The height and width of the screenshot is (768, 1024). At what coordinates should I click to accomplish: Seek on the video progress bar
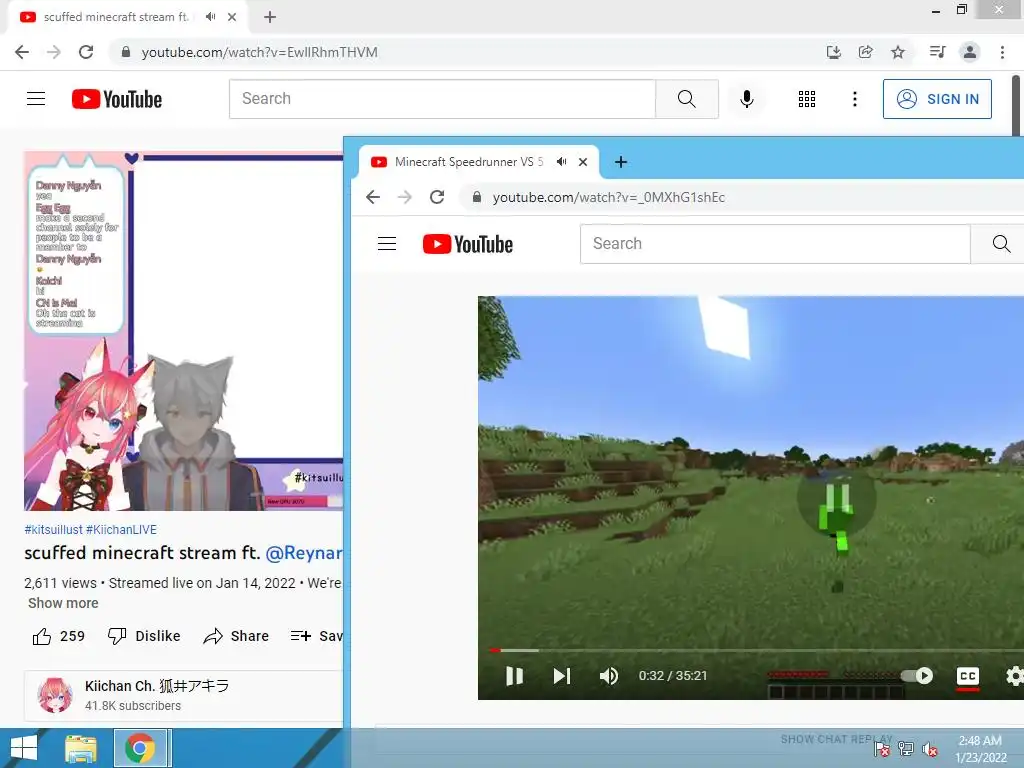[756, 650]
